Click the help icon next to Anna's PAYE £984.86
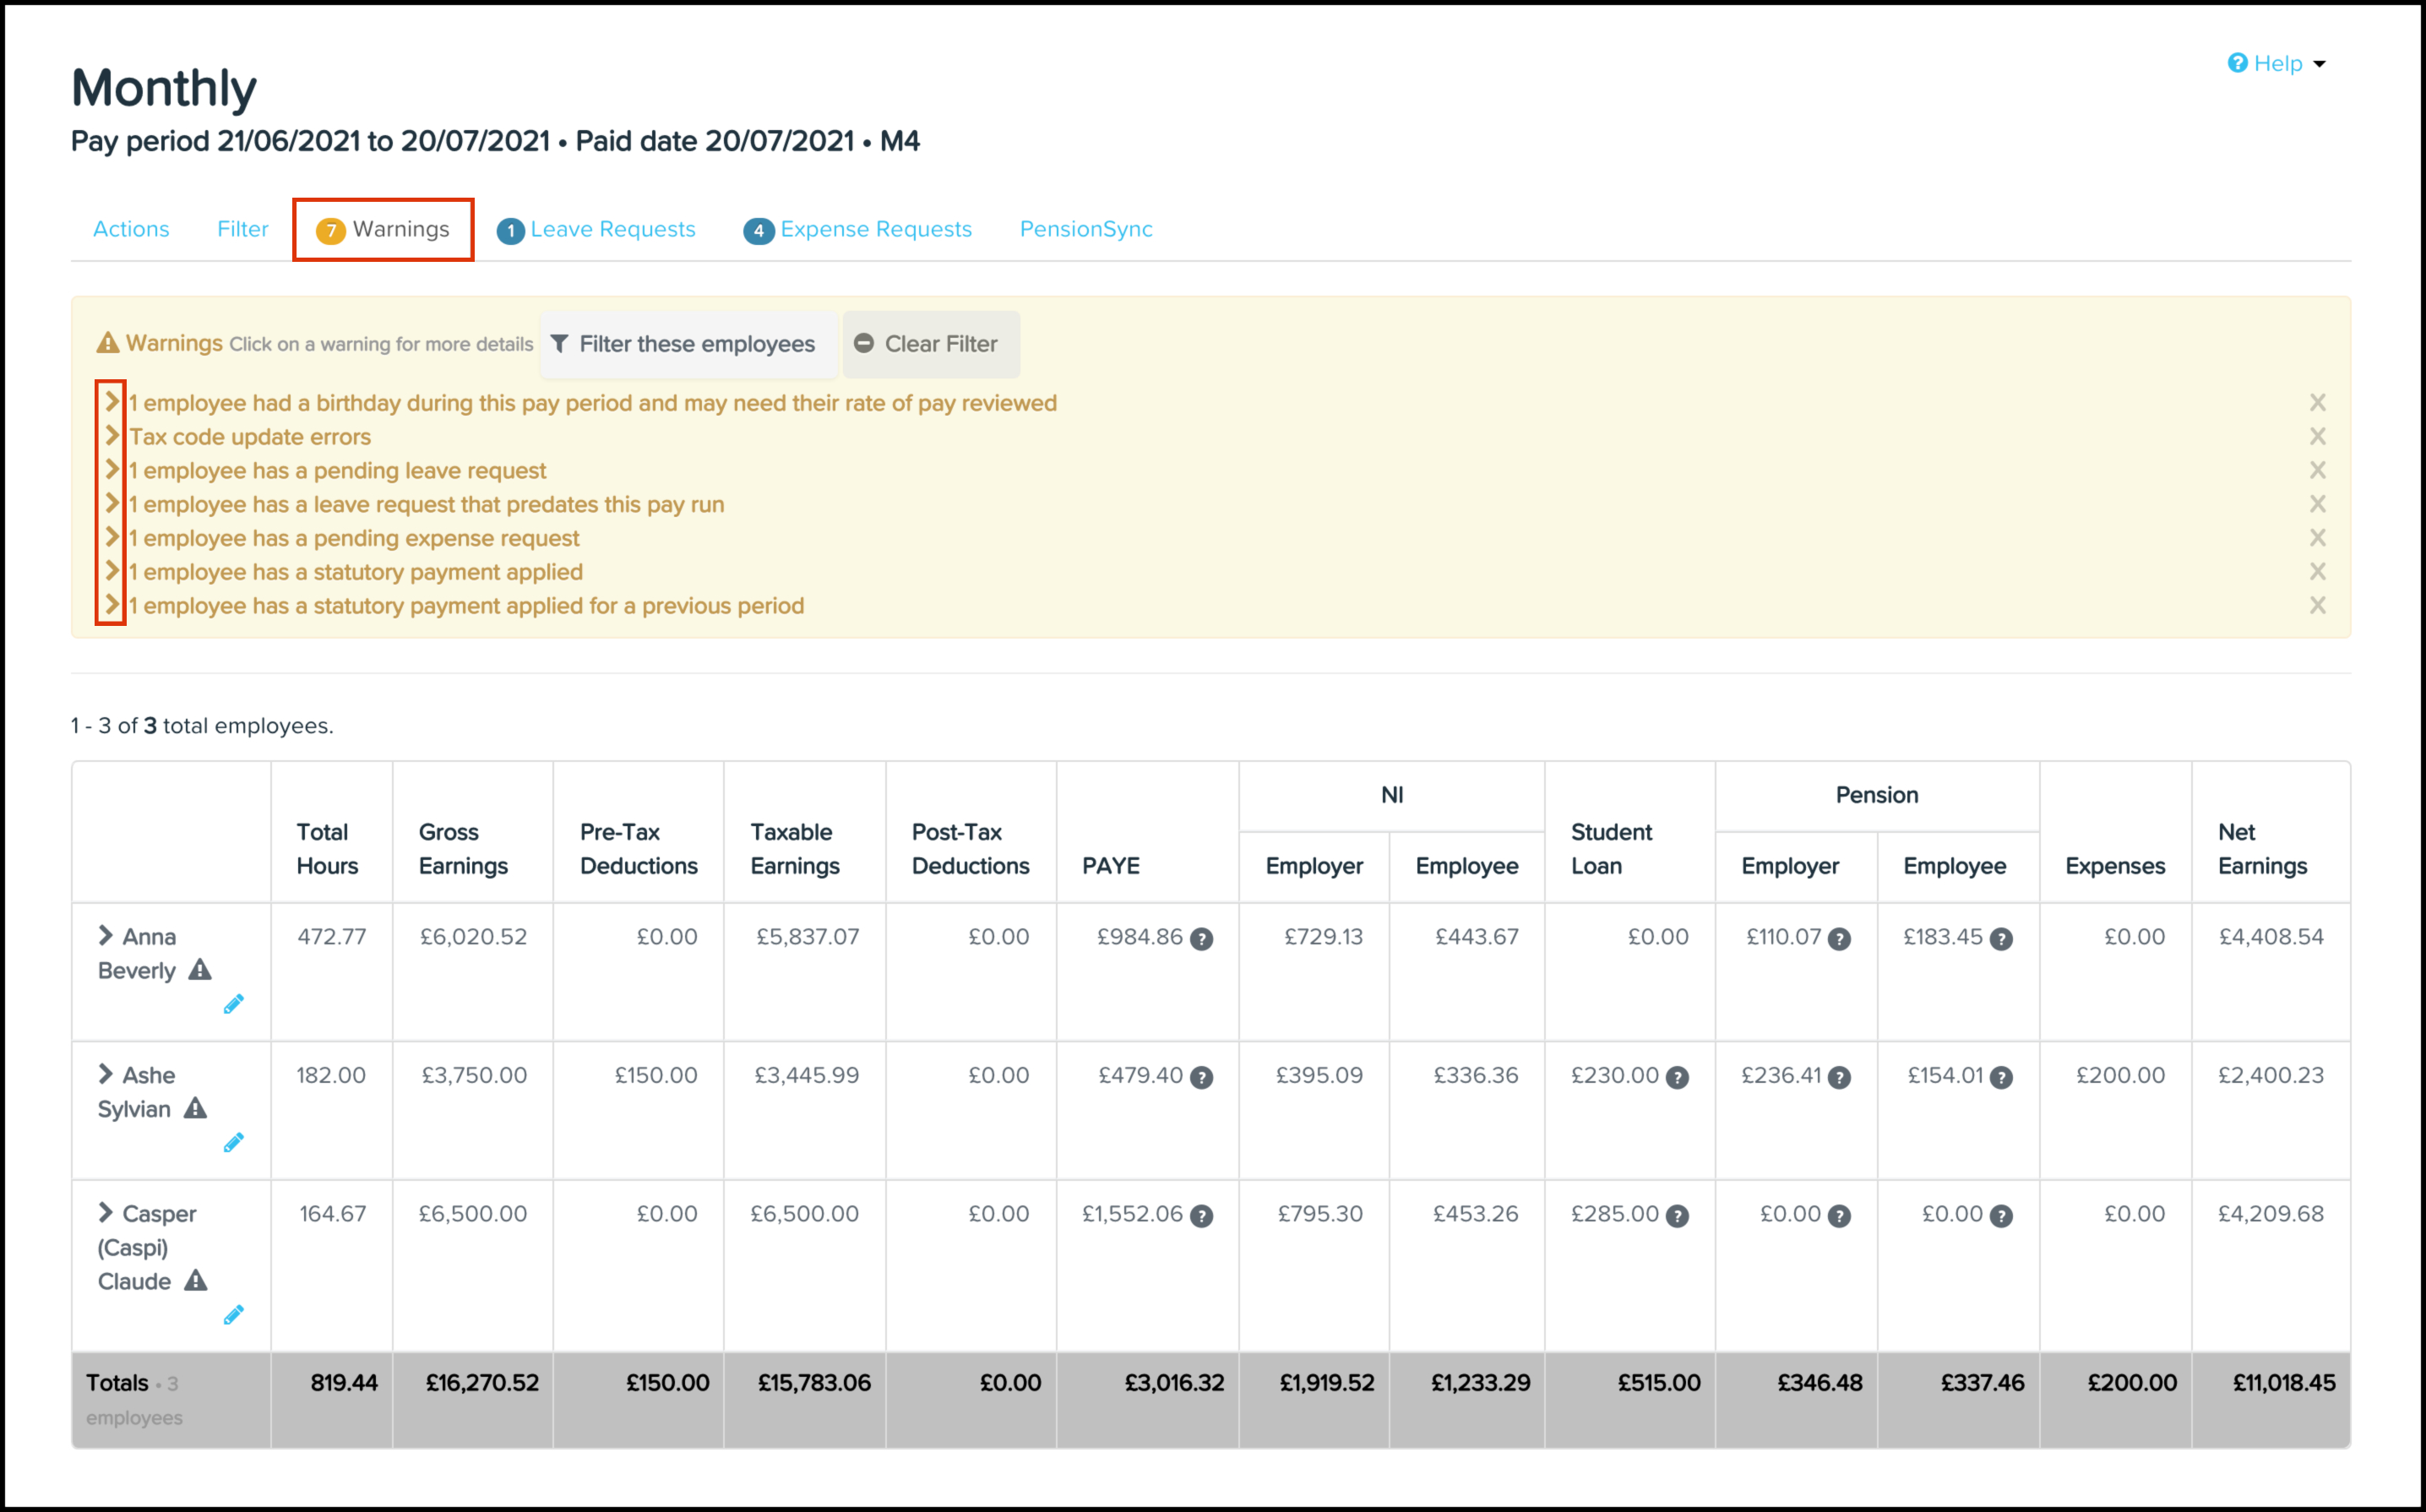This screenshot has height=1512, width=2426. click(1201, 939)
